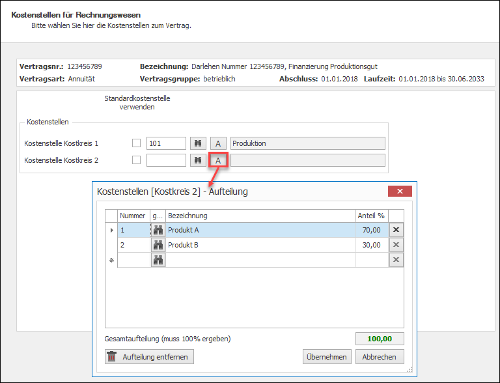The image size is (500, 383).
Task: Open cost center search for Kostkreis 1
Action: click(198, 143)
